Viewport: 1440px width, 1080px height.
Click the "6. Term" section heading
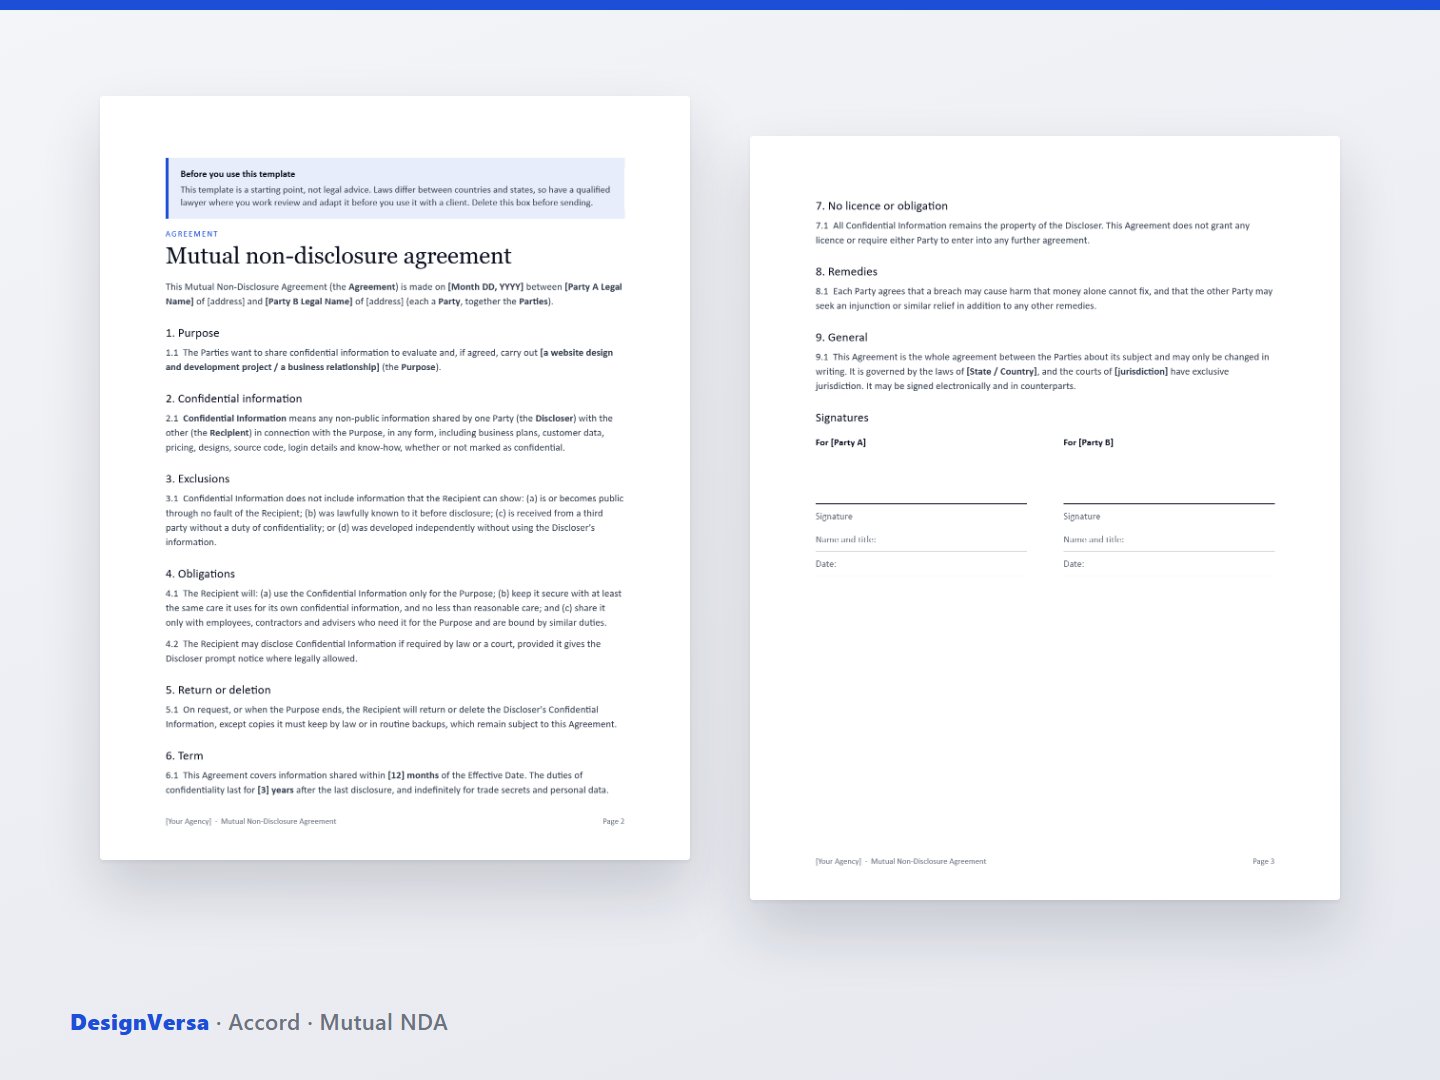184,756
